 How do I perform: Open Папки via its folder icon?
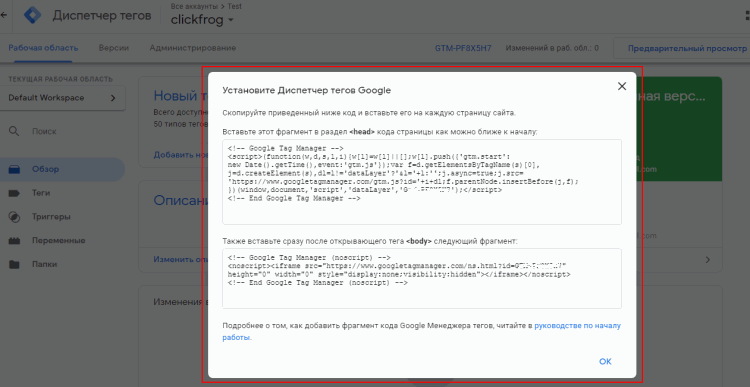[x=14, y=264]
